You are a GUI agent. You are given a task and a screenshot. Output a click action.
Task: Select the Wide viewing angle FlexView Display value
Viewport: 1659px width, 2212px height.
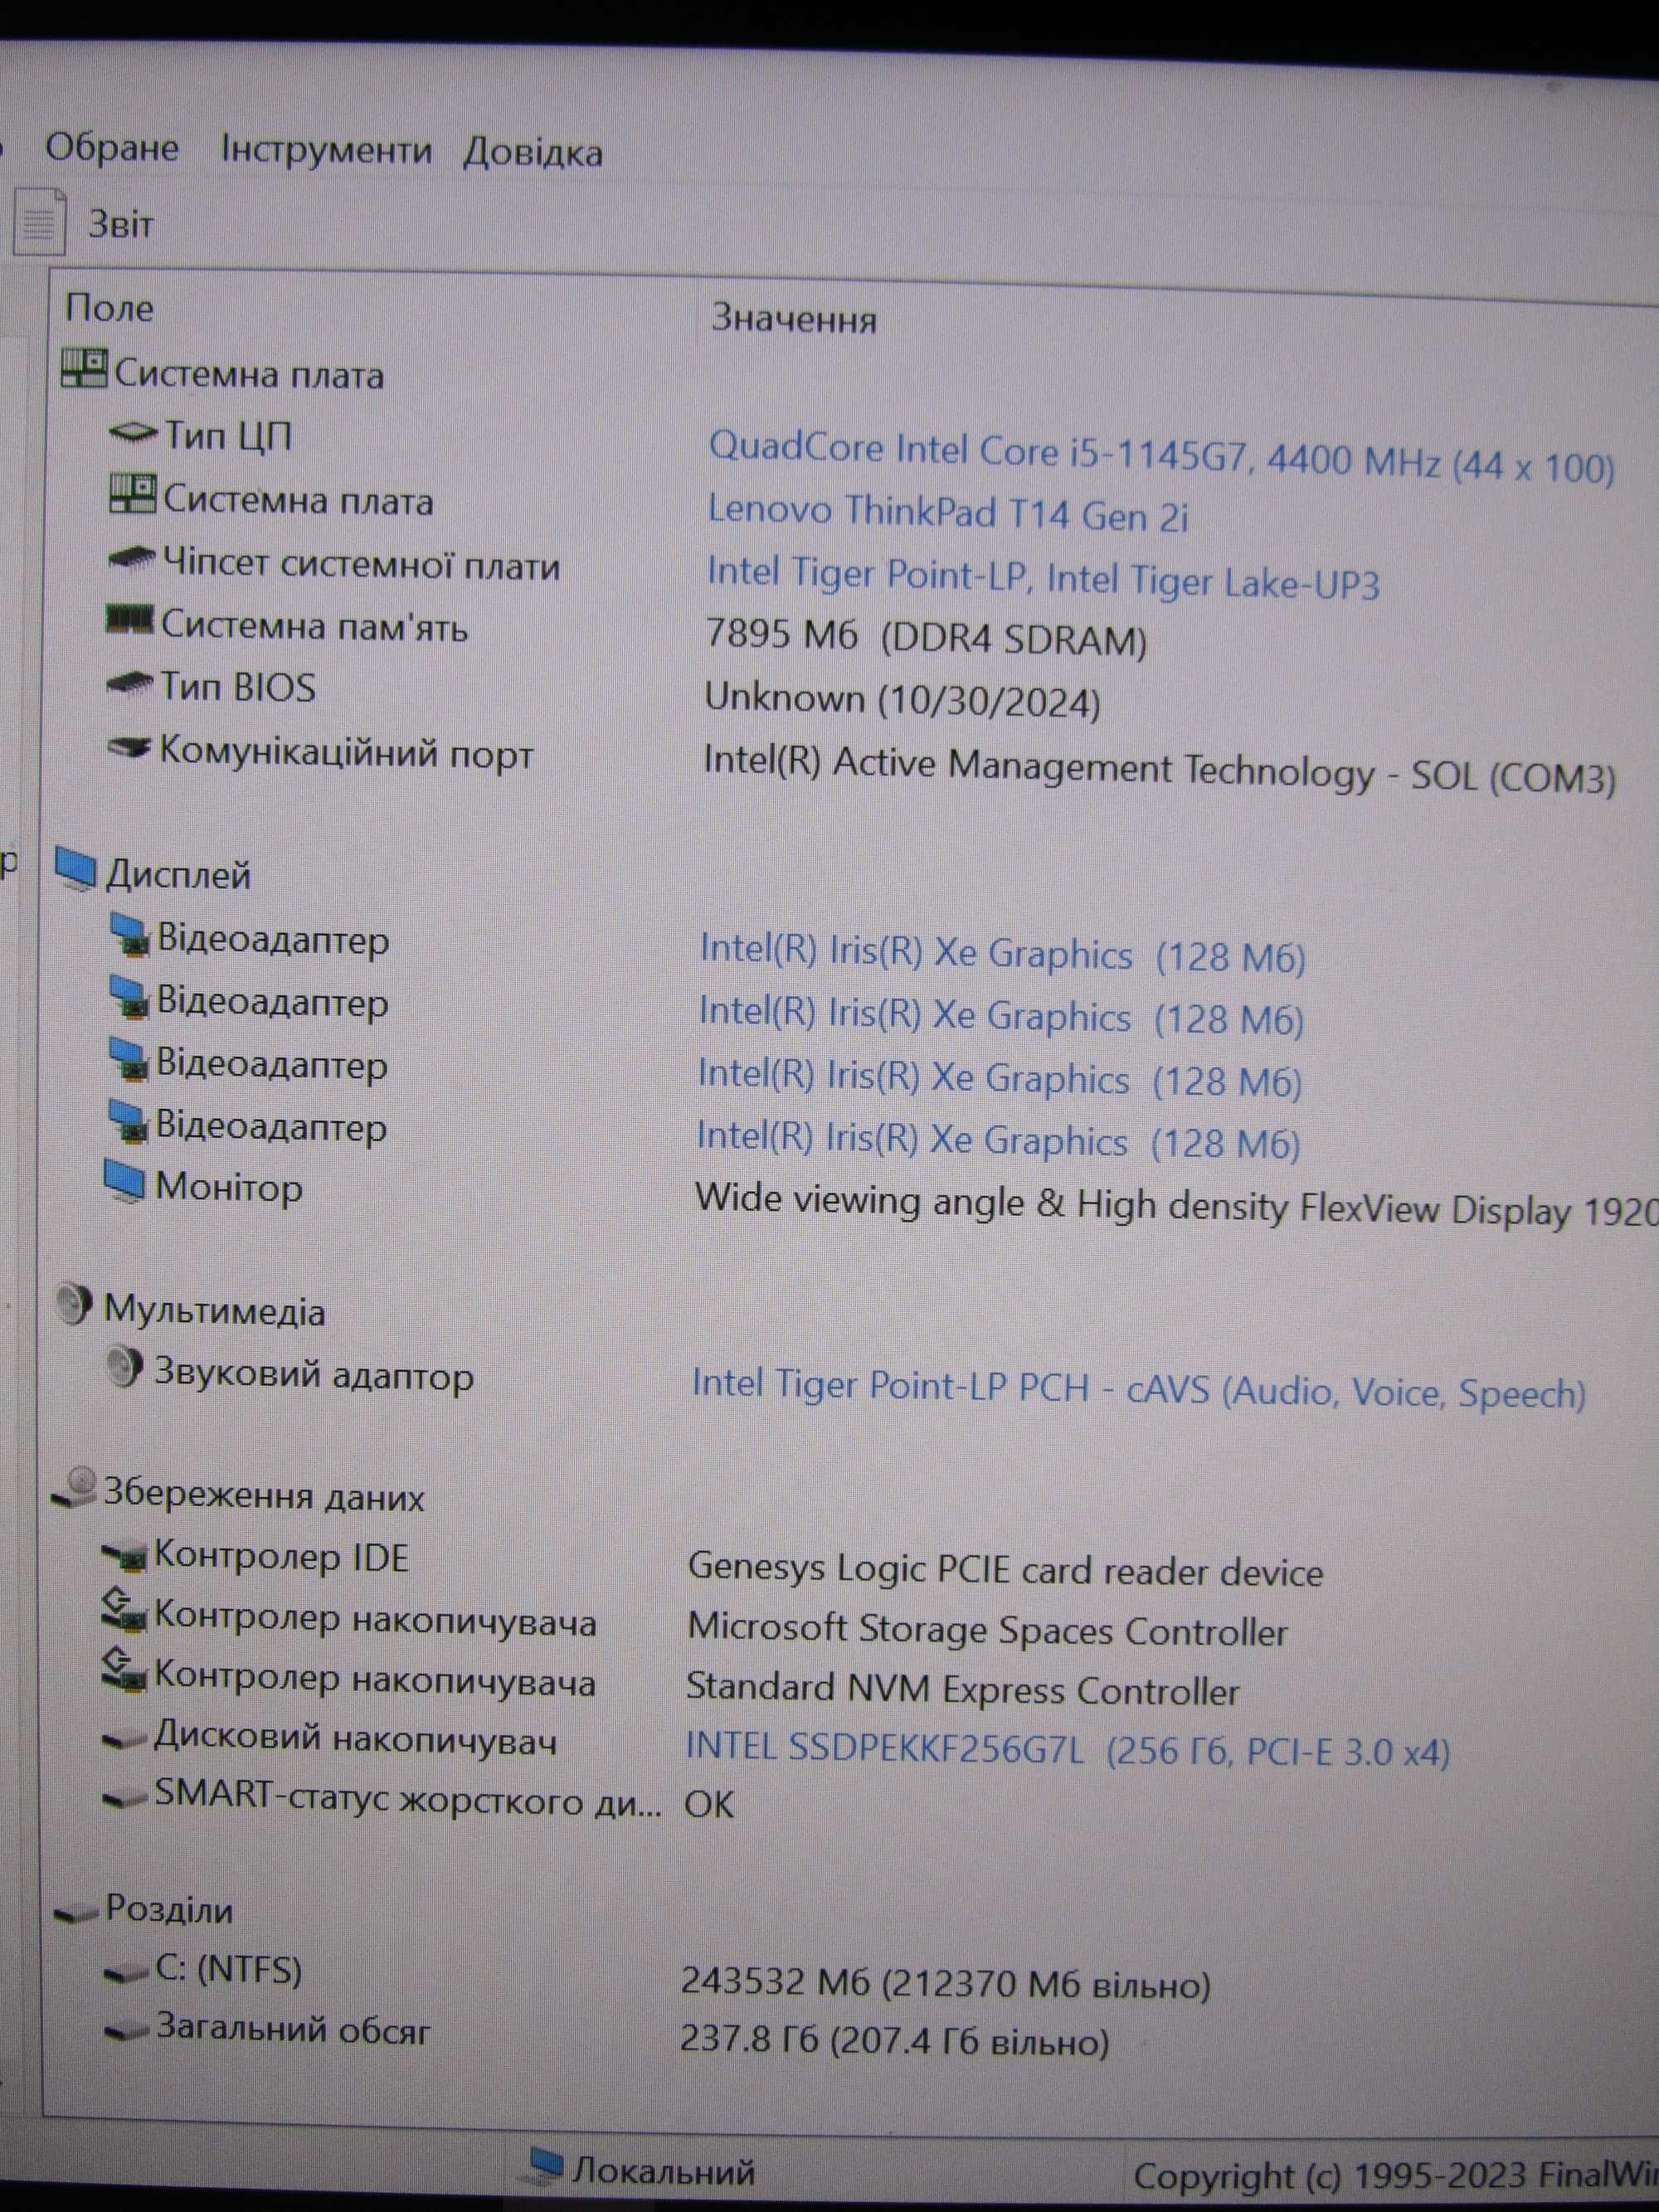click(x=1176, y=1205)
